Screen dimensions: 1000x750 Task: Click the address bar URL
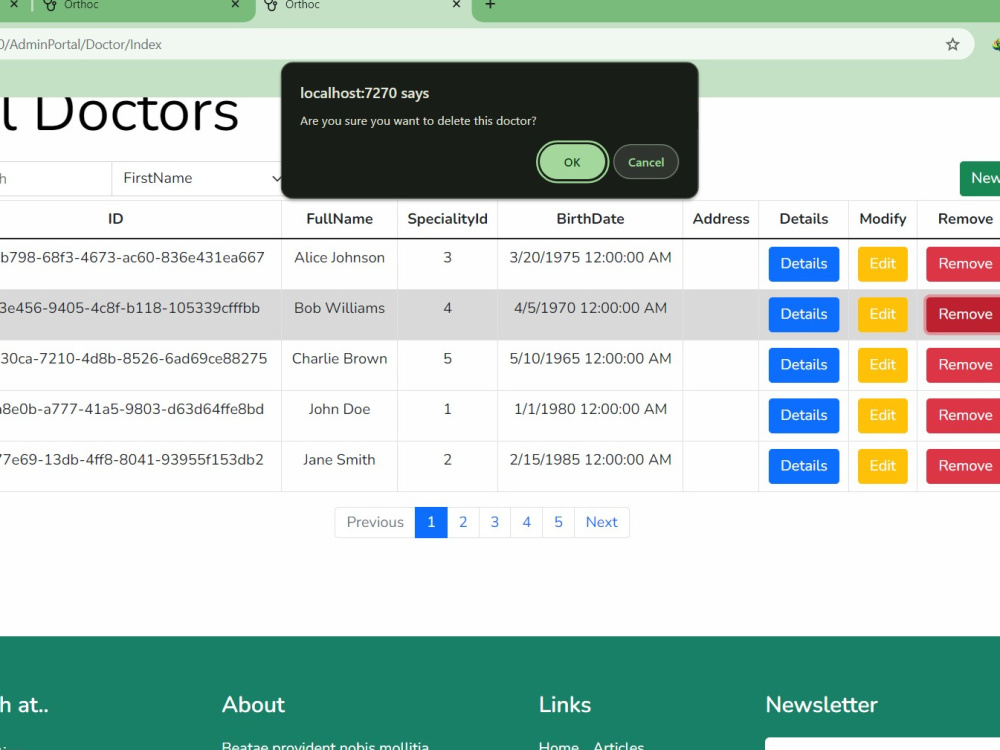[81, 44]
